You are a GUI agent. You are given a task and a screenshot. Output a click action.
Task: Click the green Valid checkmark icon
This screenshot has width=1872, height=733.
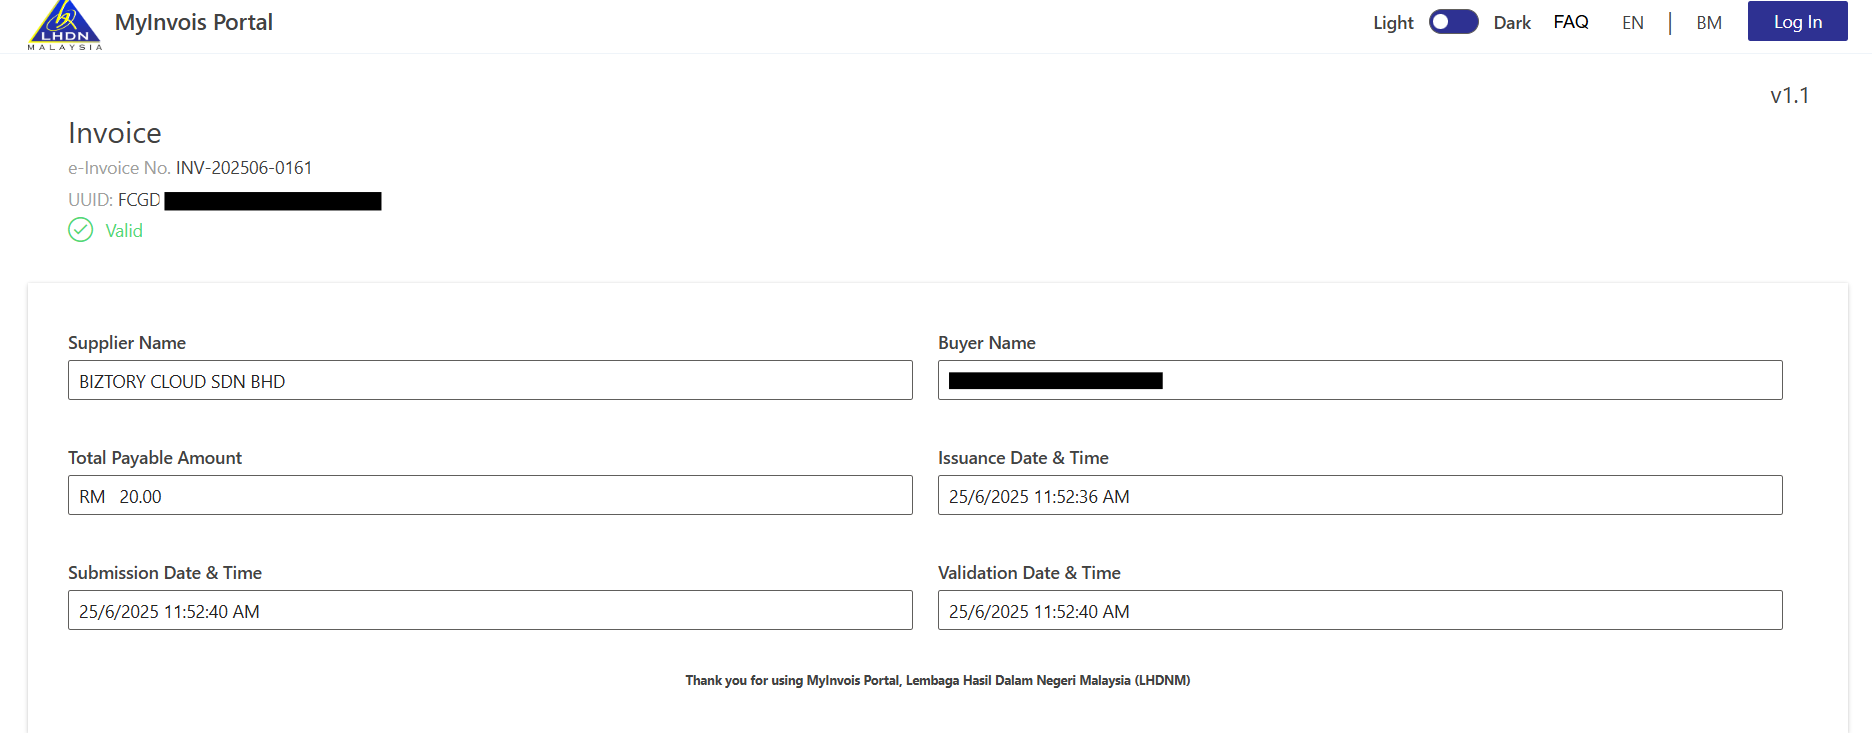tap(81, 230)
